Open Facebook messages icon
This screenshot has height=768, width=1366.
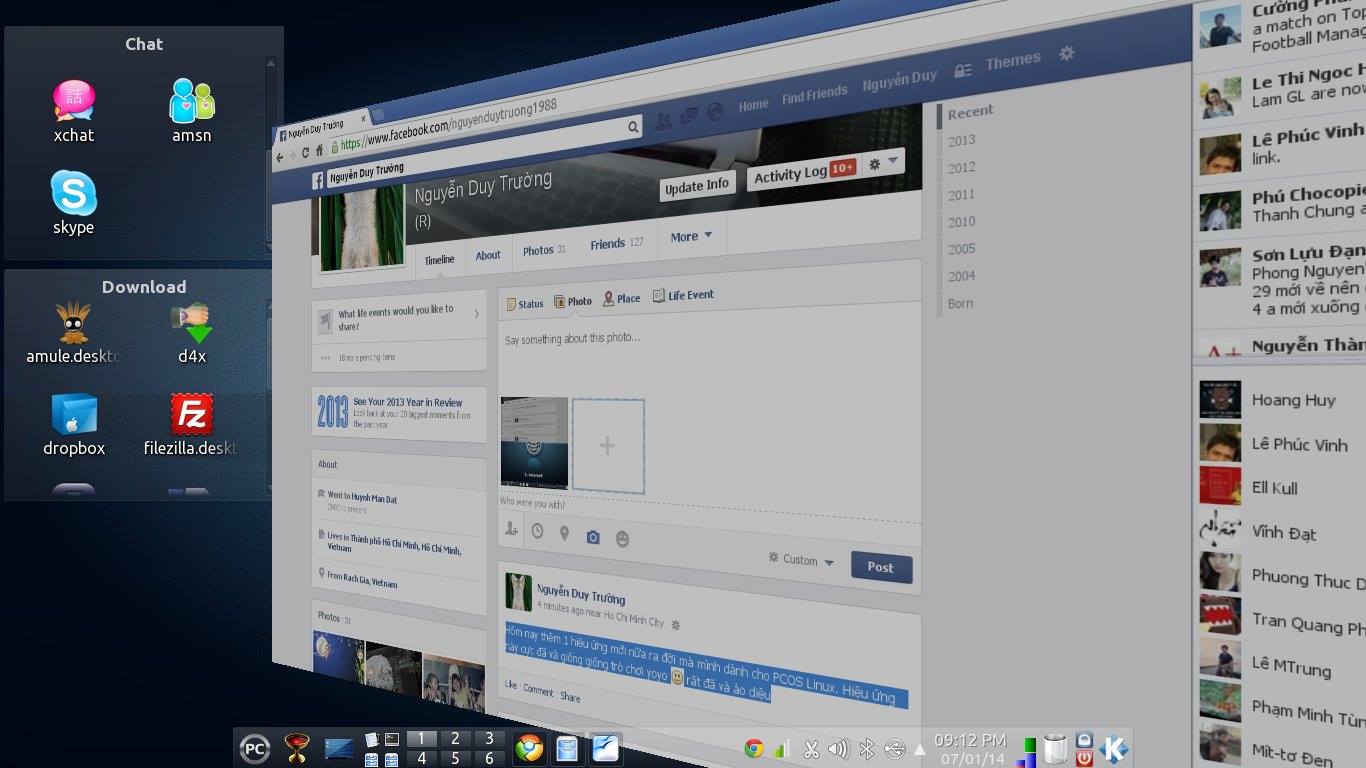click(689, 117)
